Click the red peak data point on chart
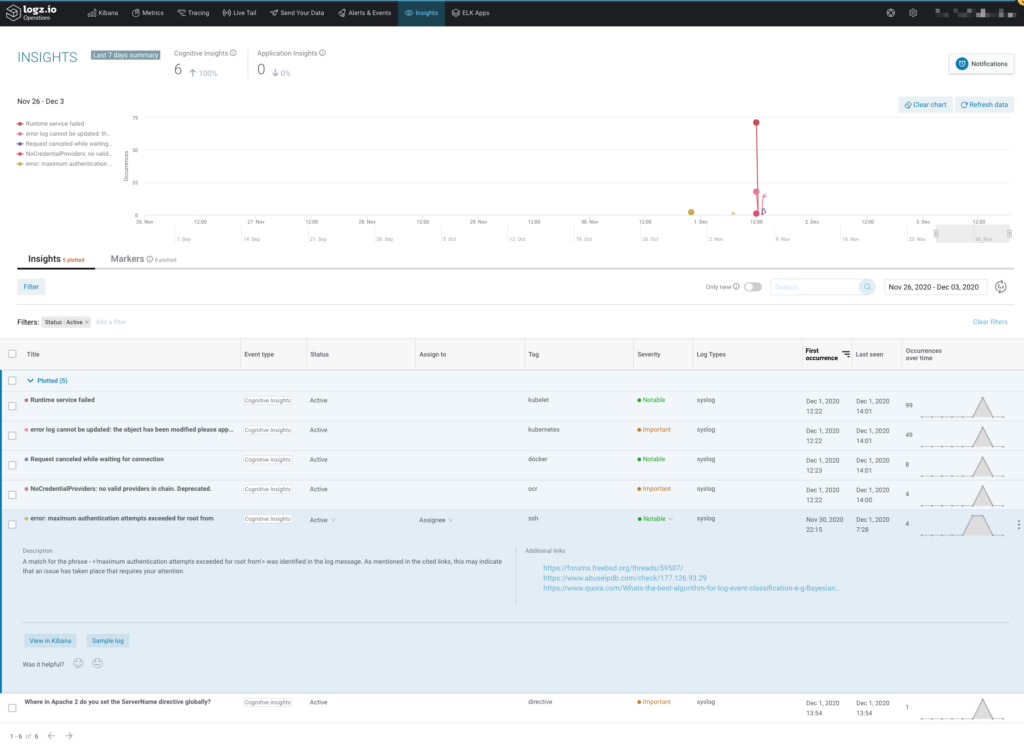Screen dimensions: 1024x754 tap(756, 123)
